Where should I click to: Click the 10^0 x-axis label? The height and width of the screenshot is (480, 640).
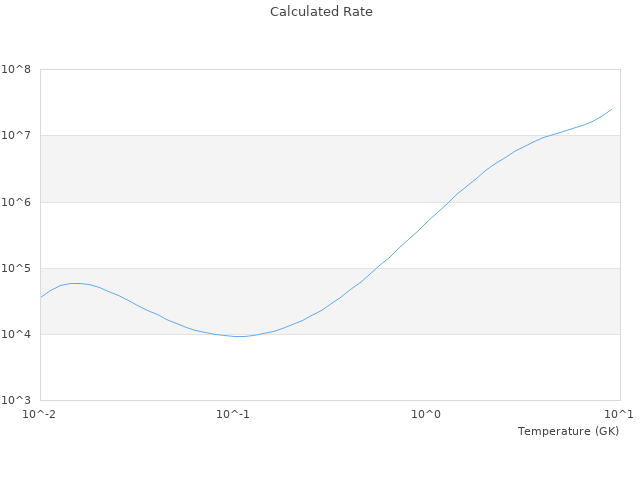[x=426, y=414]
